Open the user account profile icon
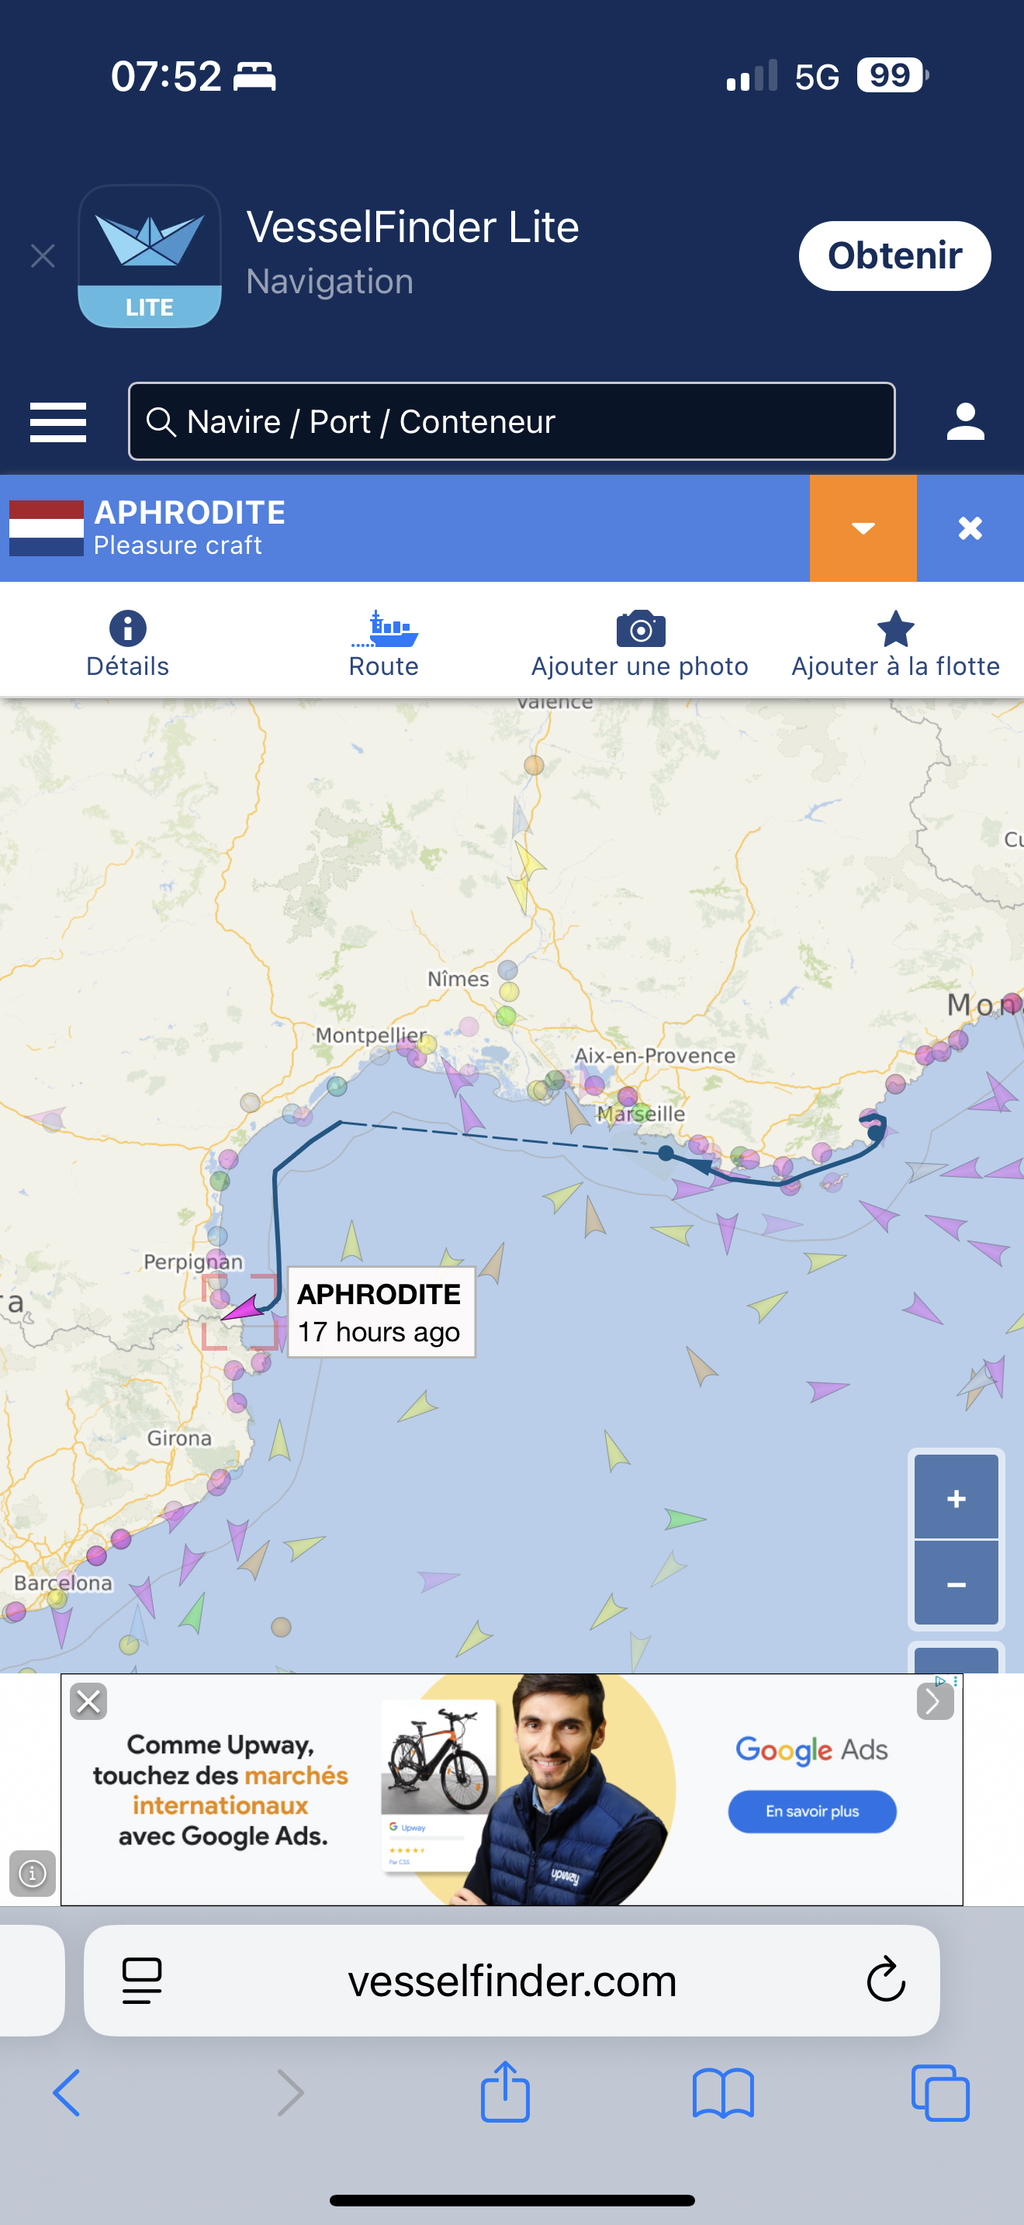 click(965, 422)
